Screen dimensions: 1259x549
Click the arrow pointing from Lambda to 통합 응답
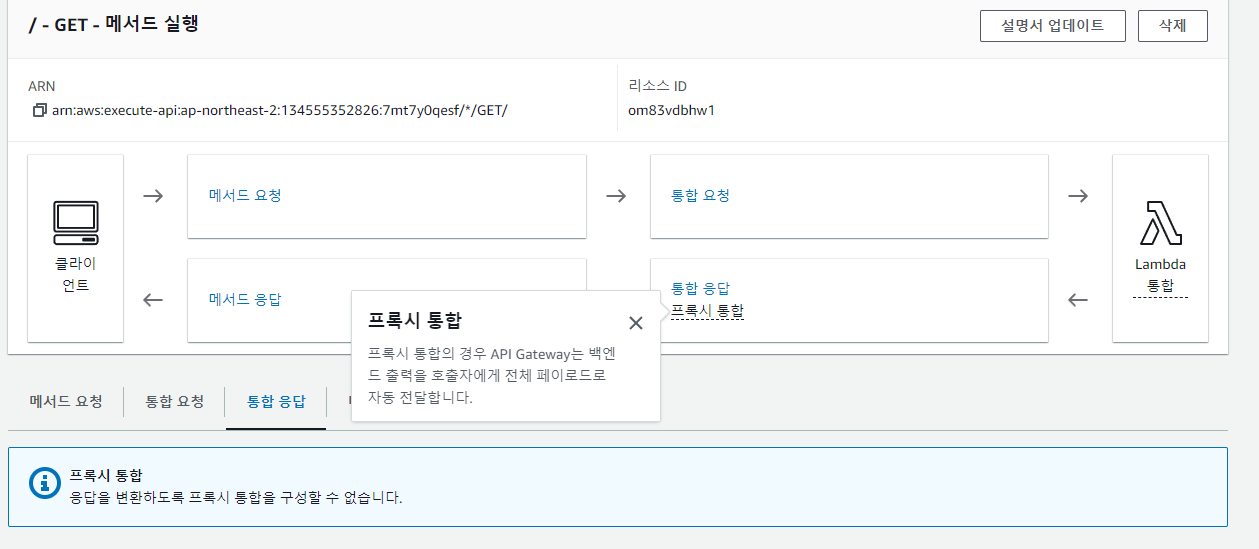click(x=1078, y=299)
